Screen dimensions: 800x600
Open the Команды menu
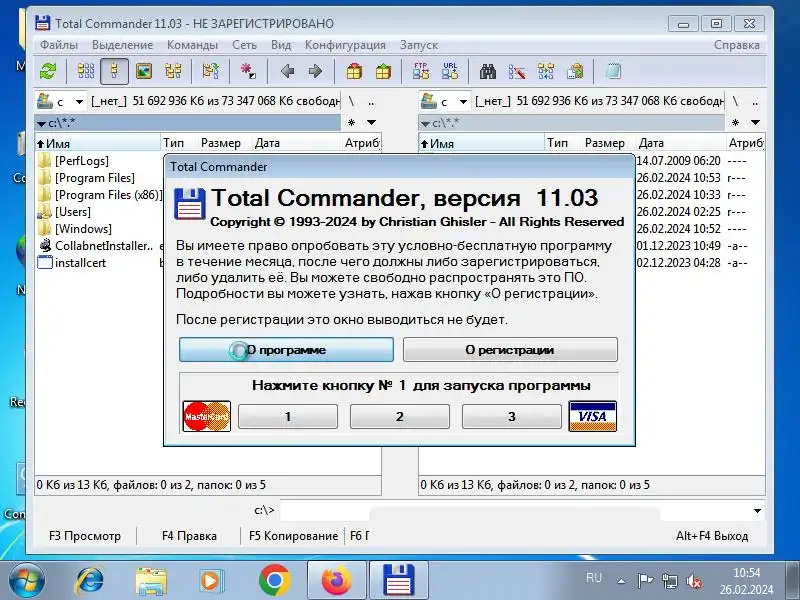tap(192, 45)
